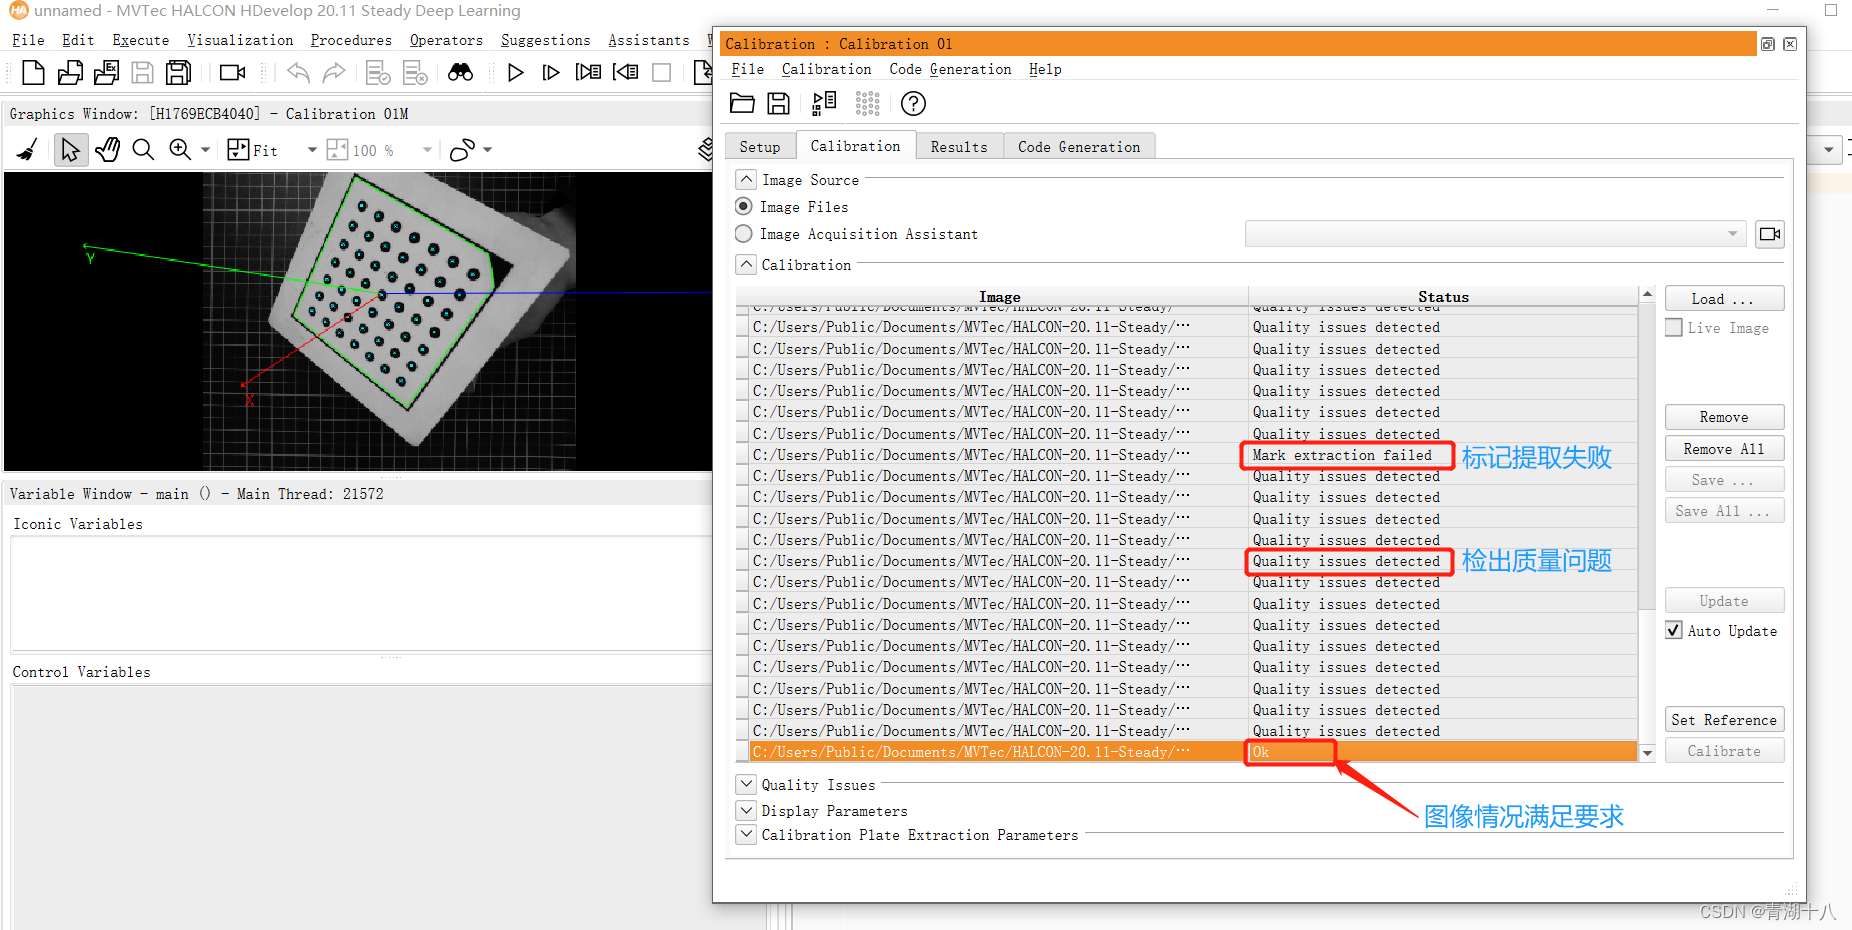The image size is (1852, 930).
Task: Switch to the Setup tab
Action: click(760, 146)
